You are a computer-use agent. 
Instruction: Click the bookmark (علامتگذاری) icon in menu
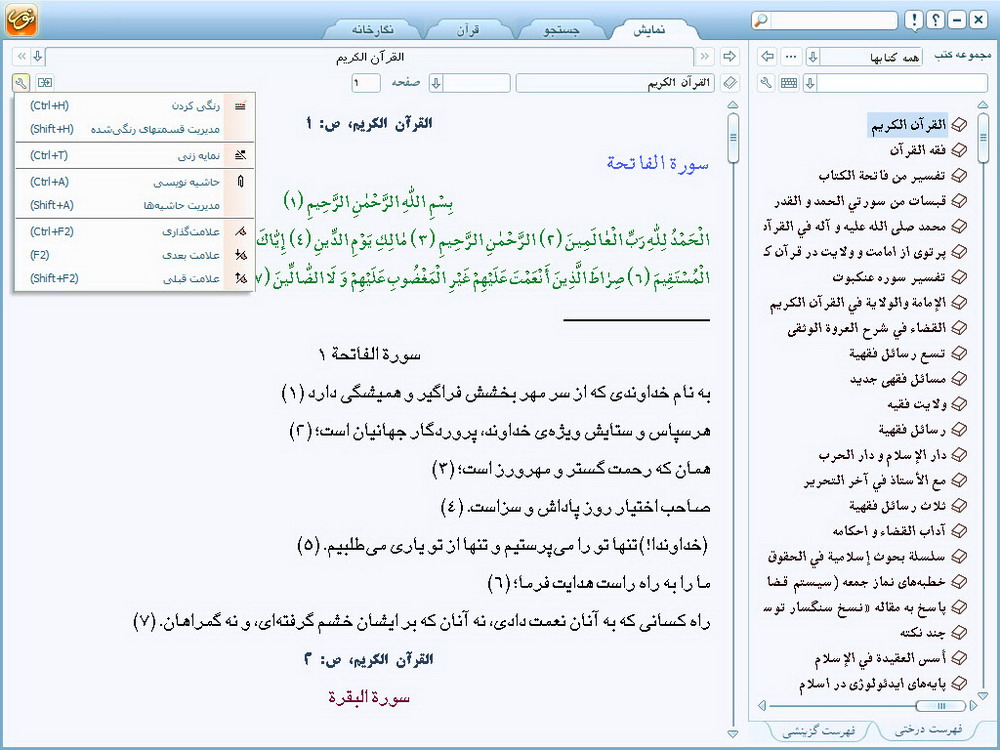[239, 231]
